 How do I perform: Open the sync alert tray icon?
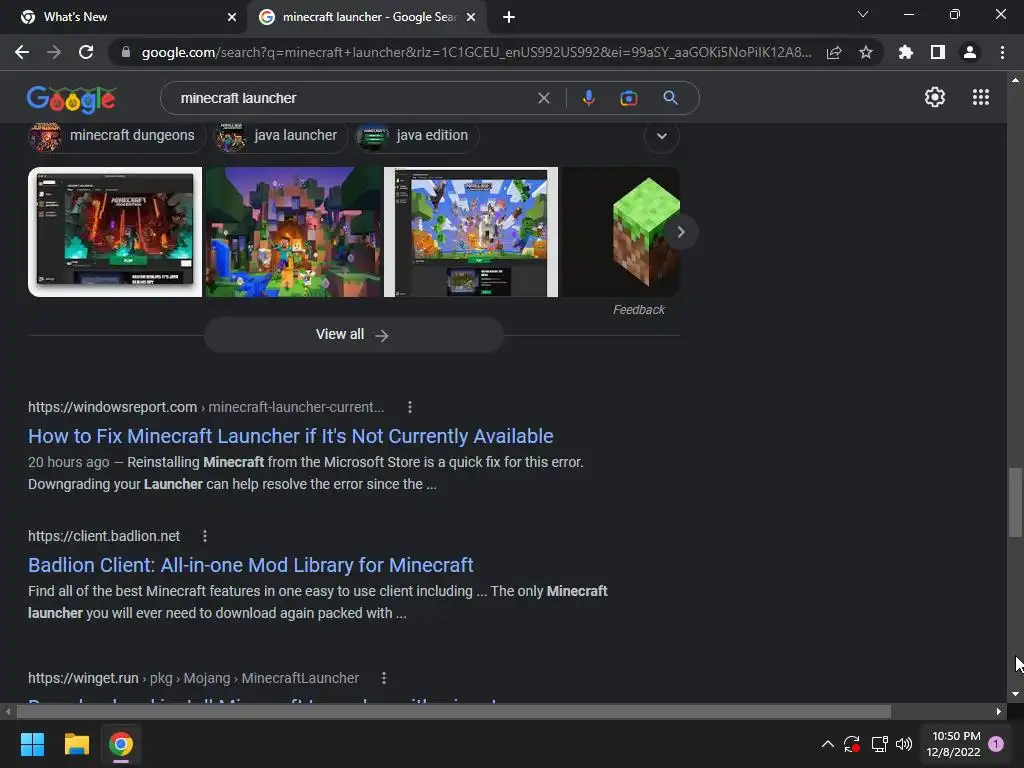coord(852,744)
